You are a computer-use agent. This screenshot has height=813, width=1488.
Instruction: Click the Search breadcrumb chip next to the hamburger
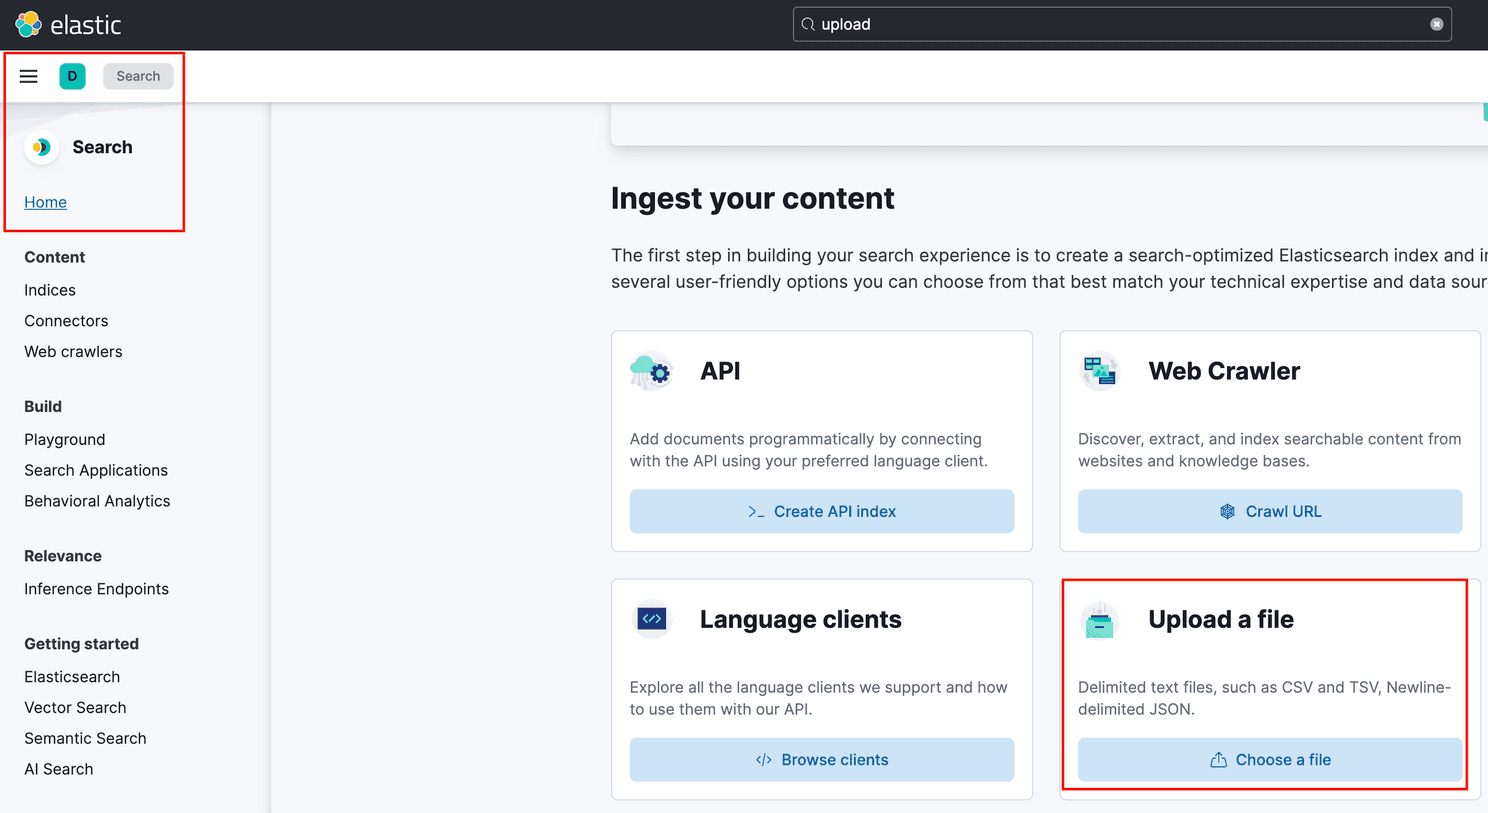click(x=138, y=75)
